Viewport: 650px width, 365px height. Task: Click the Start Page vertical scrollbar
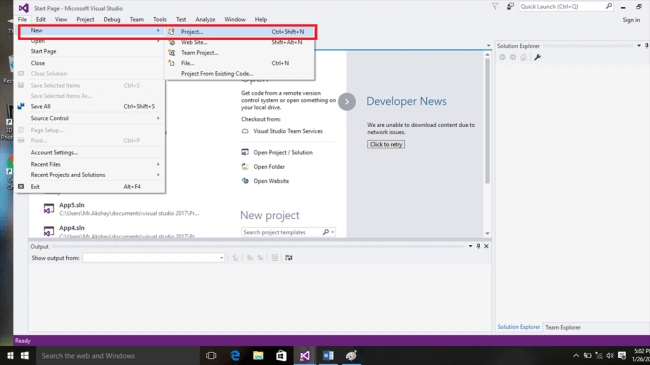tap(488, 120)
